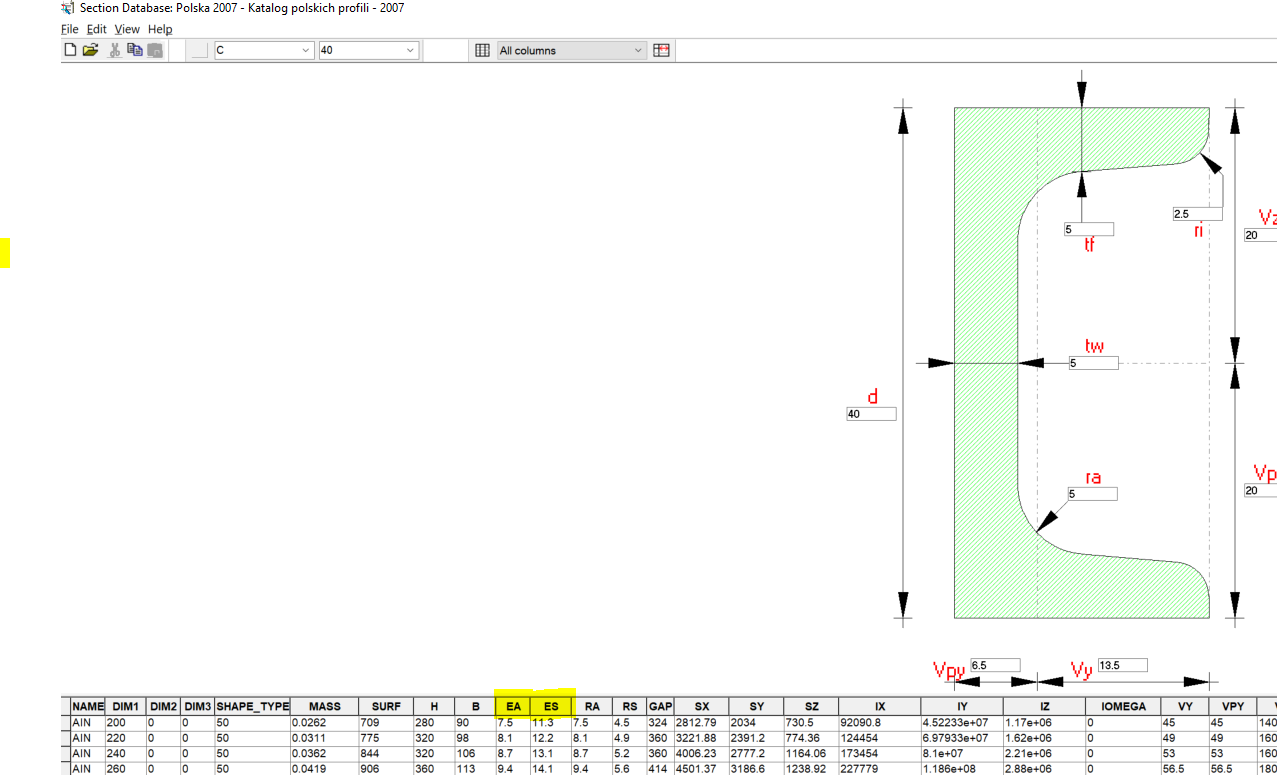The image size is (1277, 775).
Task: Click the ra radius field with 5
Action: 1092,494
